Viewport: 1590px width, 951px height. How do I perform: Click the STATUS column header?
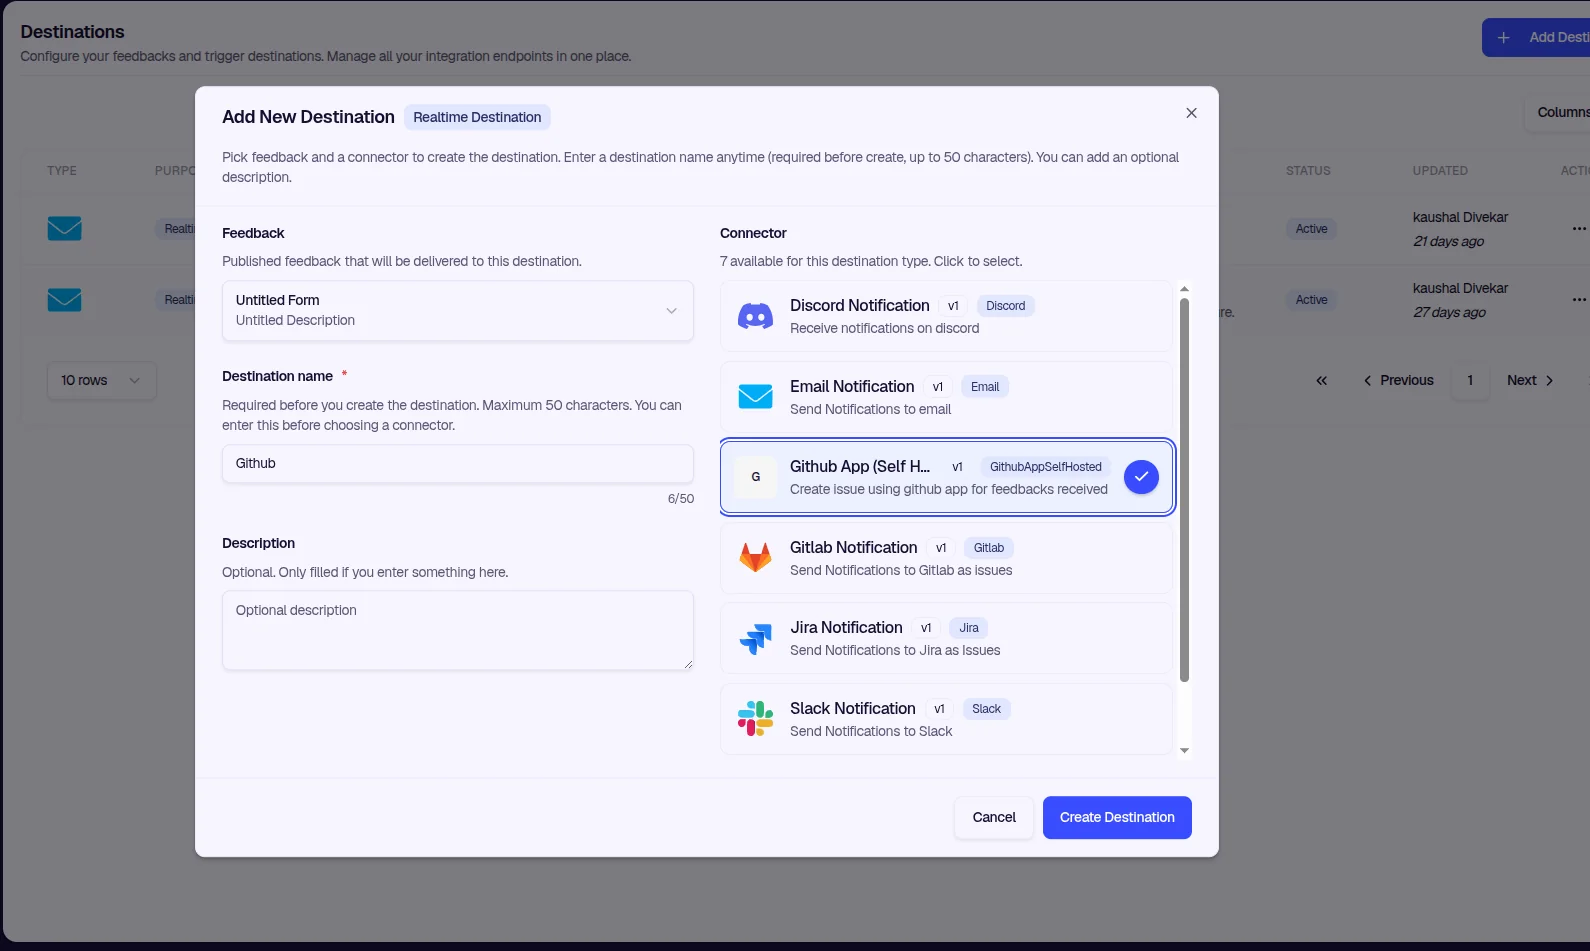click(x=1308, y=171)
